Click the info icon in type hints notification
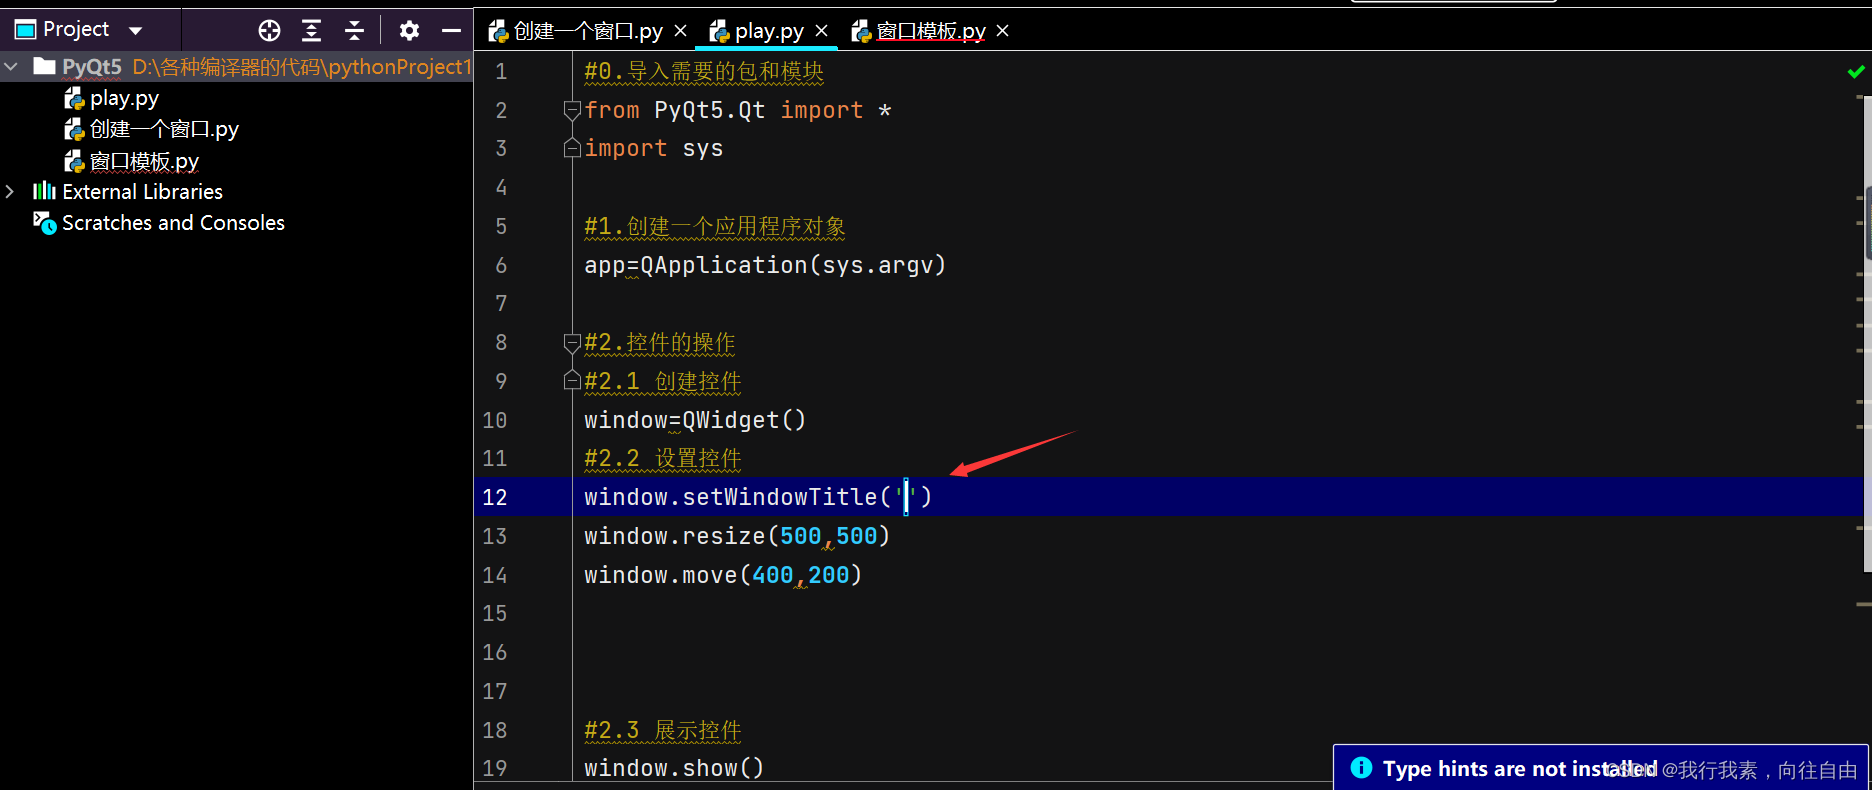The image size is (1872, 790). click(1361, 768)
